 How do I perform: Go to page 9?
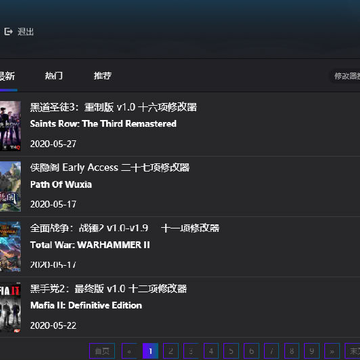(312, 351)
